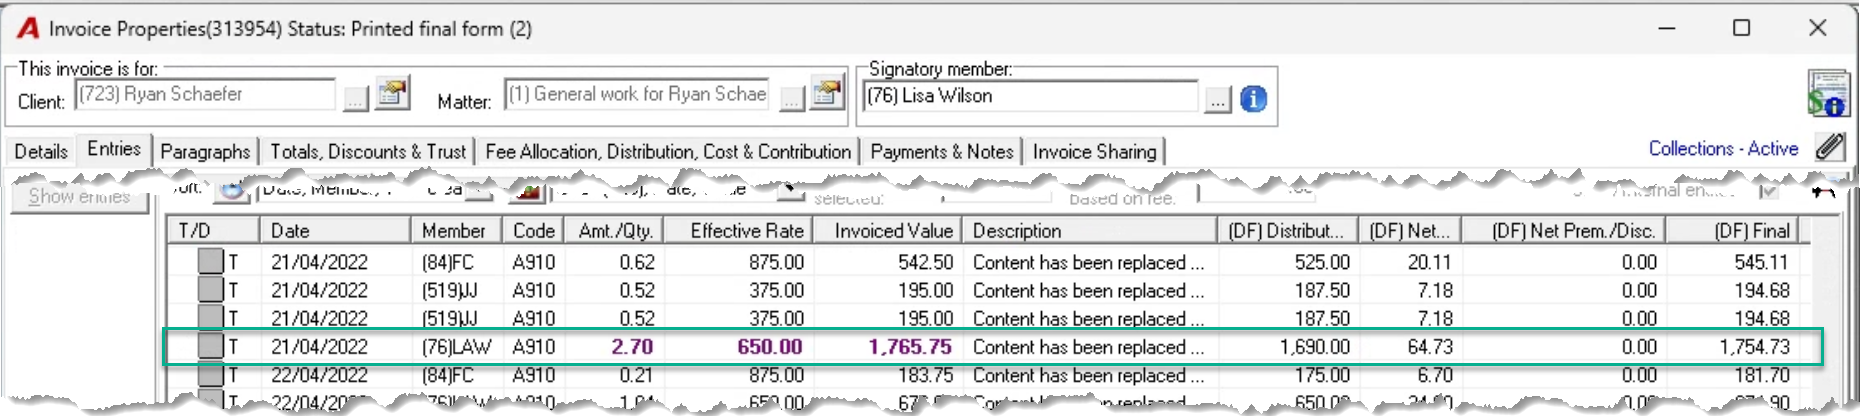Click the amount 2.70 cell
The width and height of the screenshot is (1860, 416).
(x=632, y=347)
